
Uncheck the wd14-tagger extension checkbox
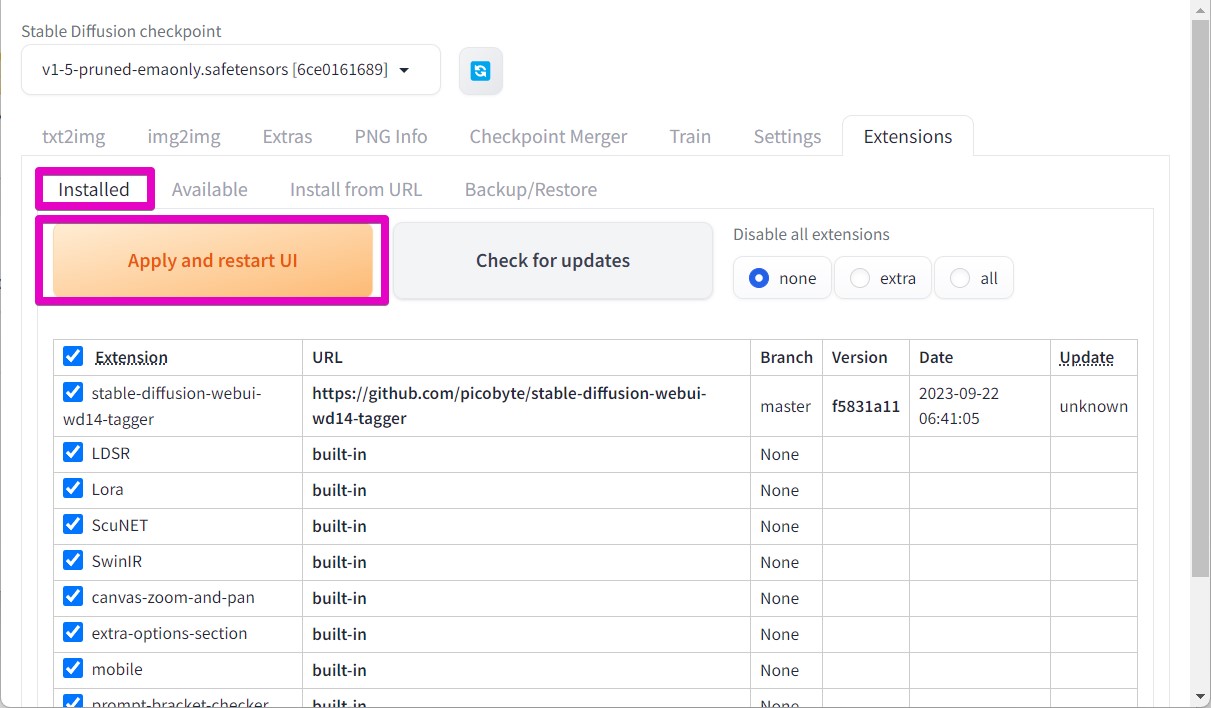tap(73, 392)
